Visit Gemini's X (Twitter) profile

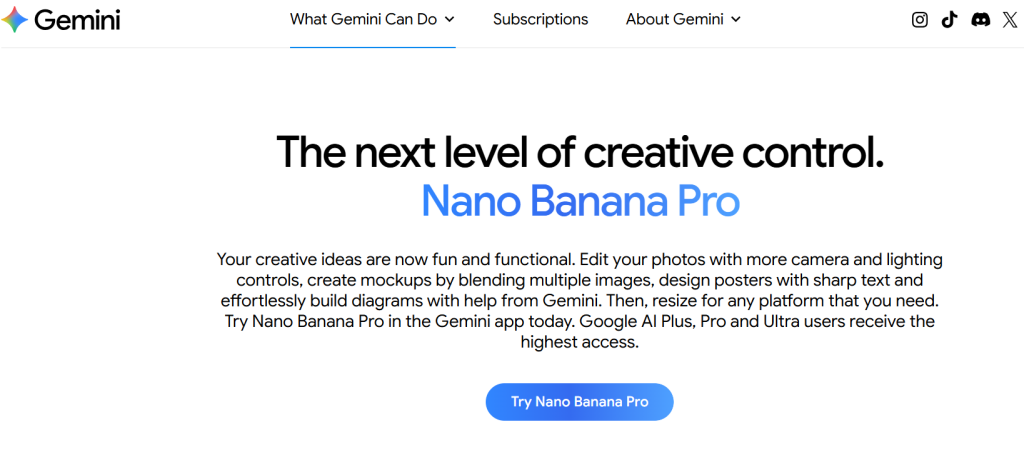tap(1009, 19)
